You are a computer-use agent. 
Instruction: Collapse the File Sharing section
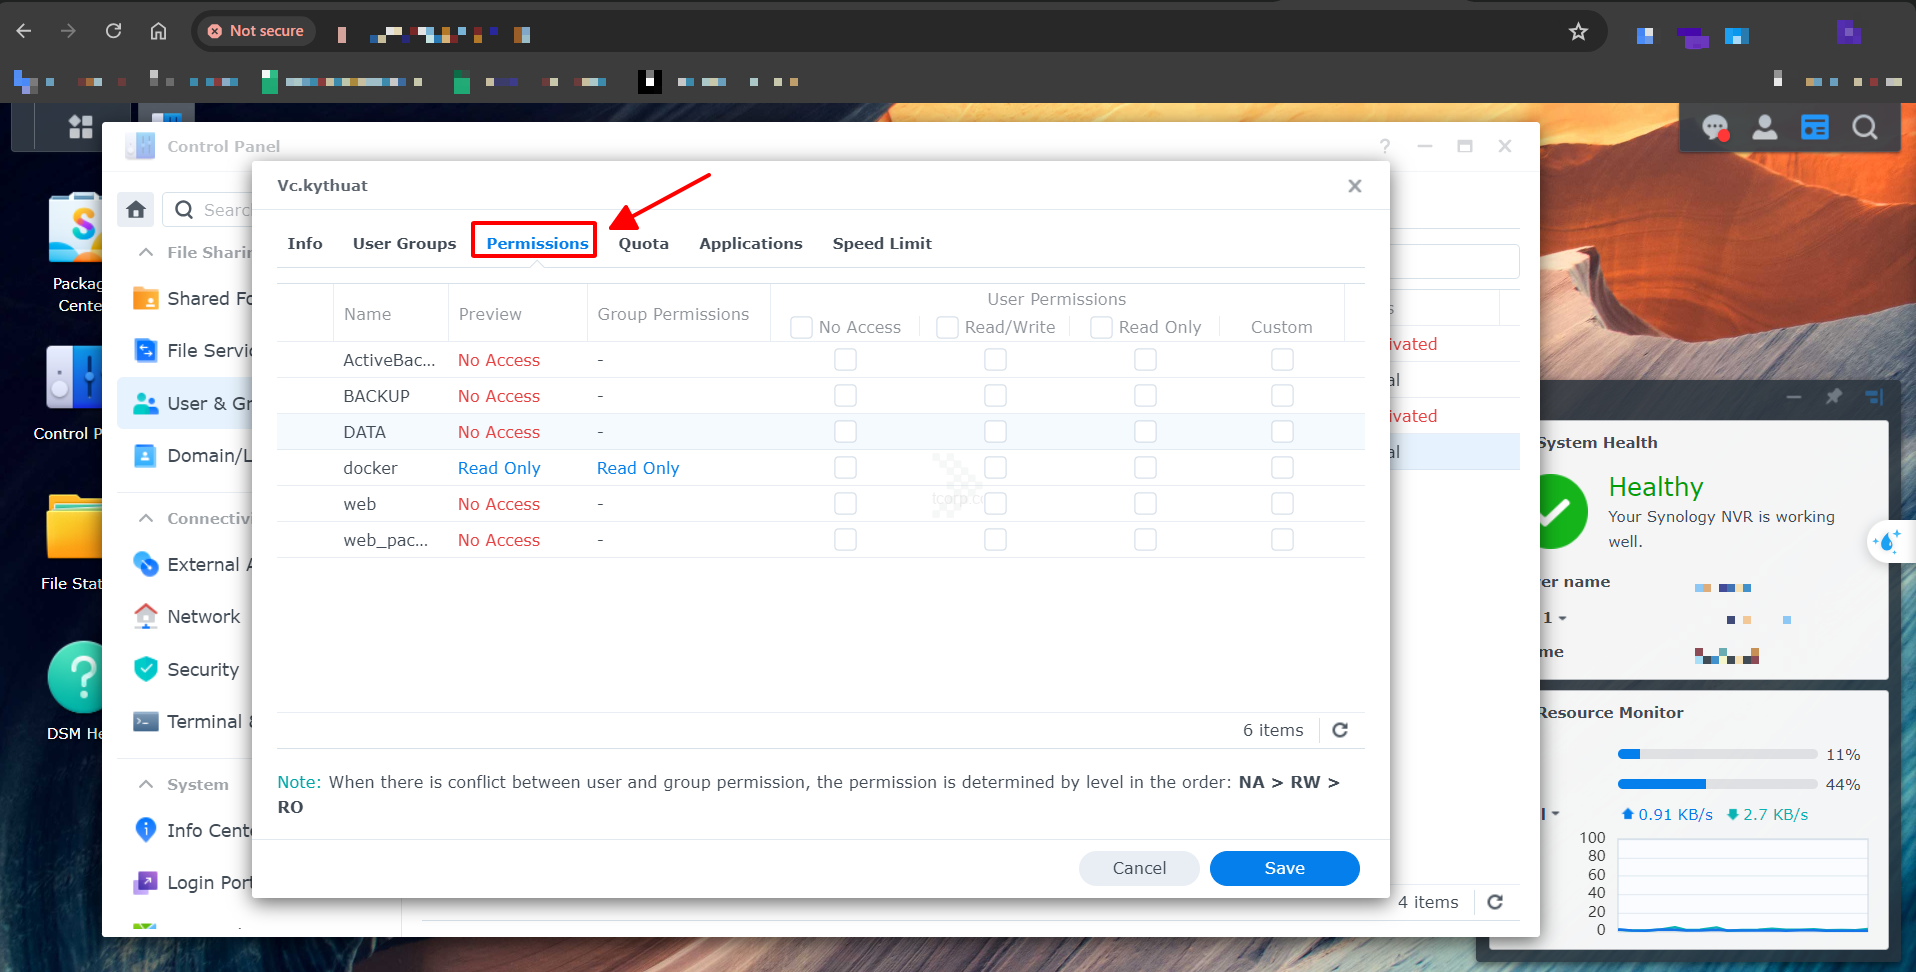click(x=146, y=252)
